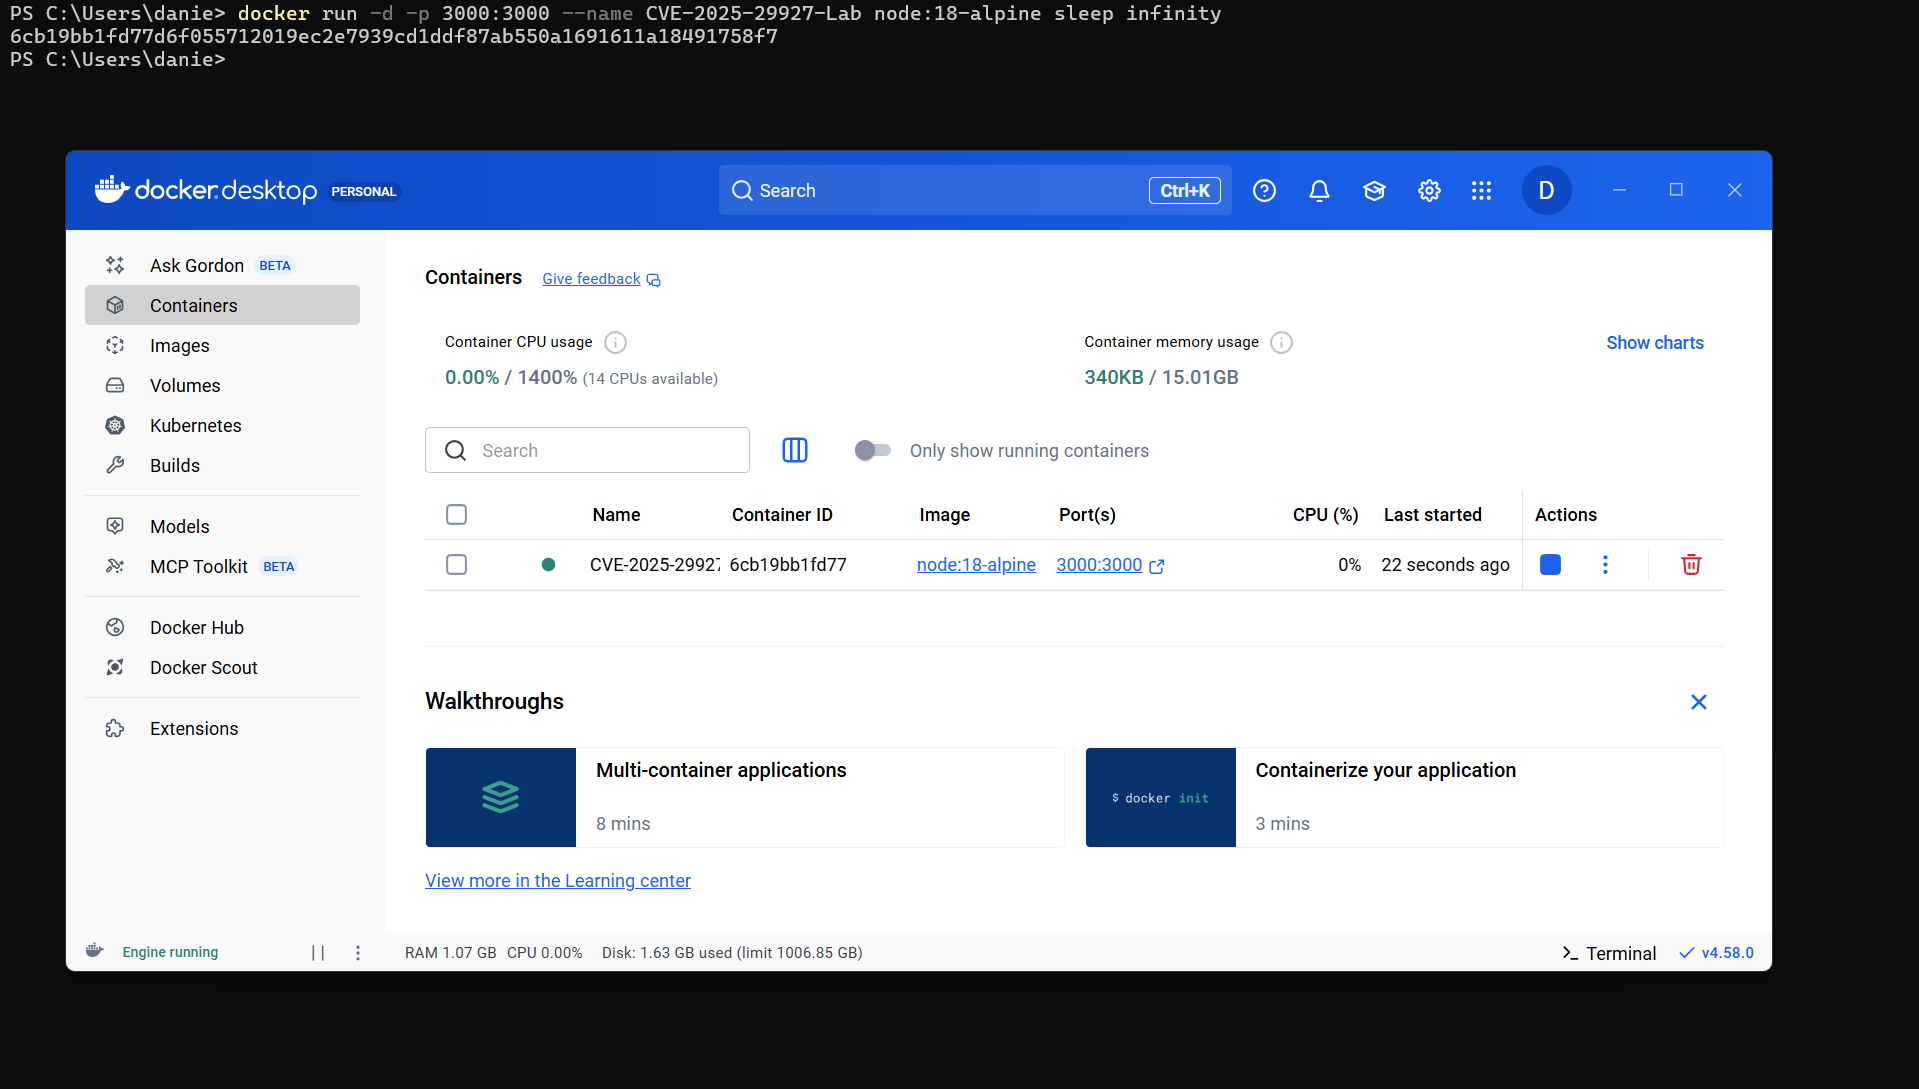Open the Containerize your application walkthrough
1919x1089 pixels.
click(x=1404, y=797)
